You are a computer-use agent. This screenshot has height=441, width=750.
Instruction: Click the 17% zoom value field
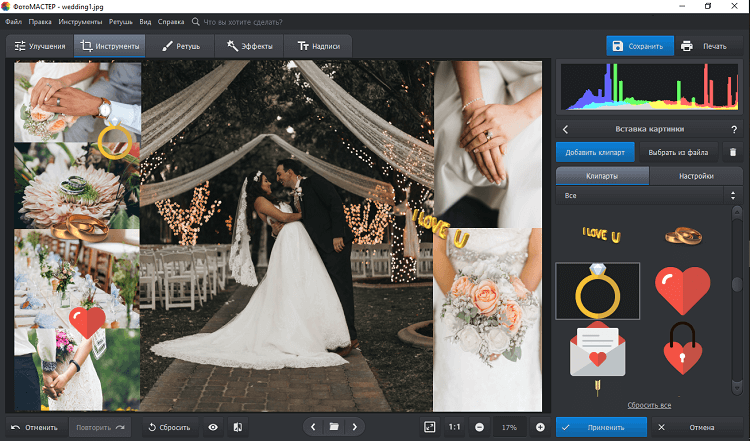[509, 427]
